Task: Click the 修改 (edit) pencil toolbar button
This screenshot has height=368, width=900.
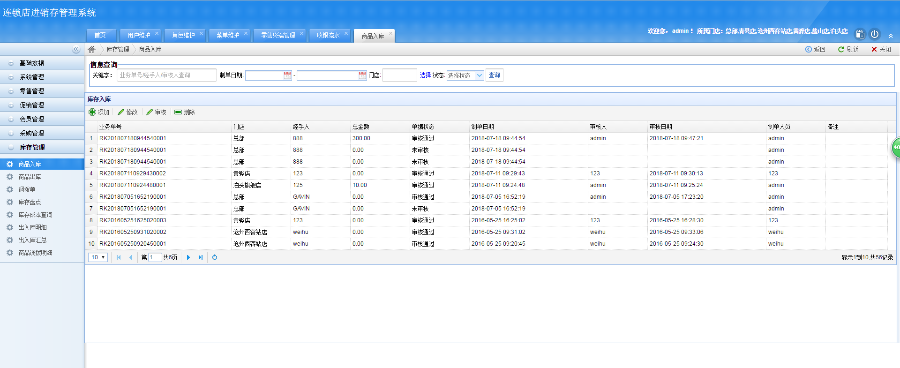Action: pyautogui.click(x=128, y=112)
